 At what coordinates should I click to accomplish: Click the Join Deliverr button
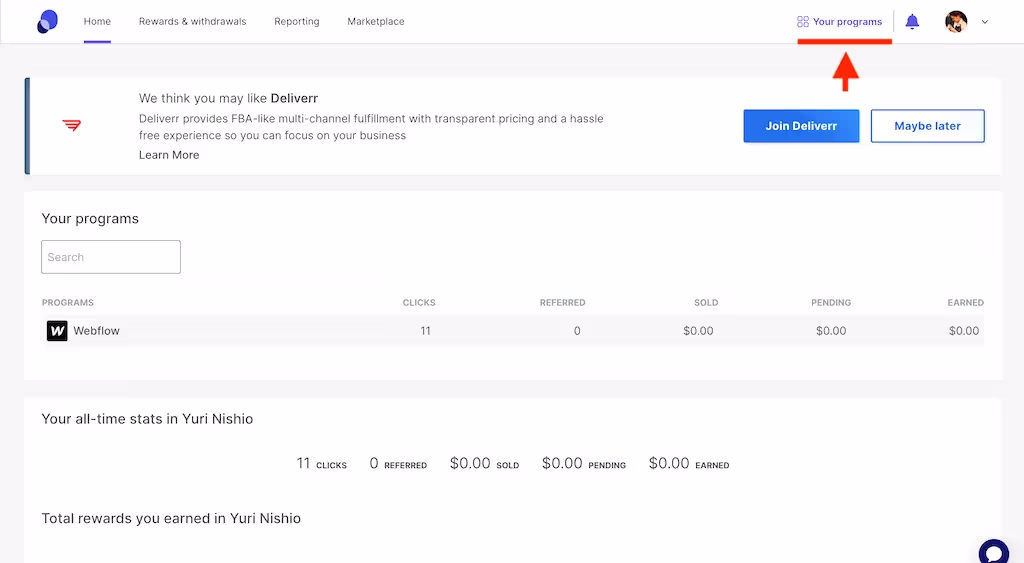tap(801, 126)
